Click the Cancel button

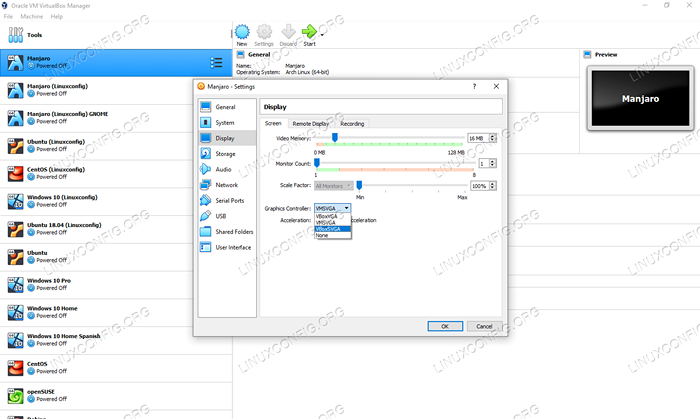click(484, 326)
